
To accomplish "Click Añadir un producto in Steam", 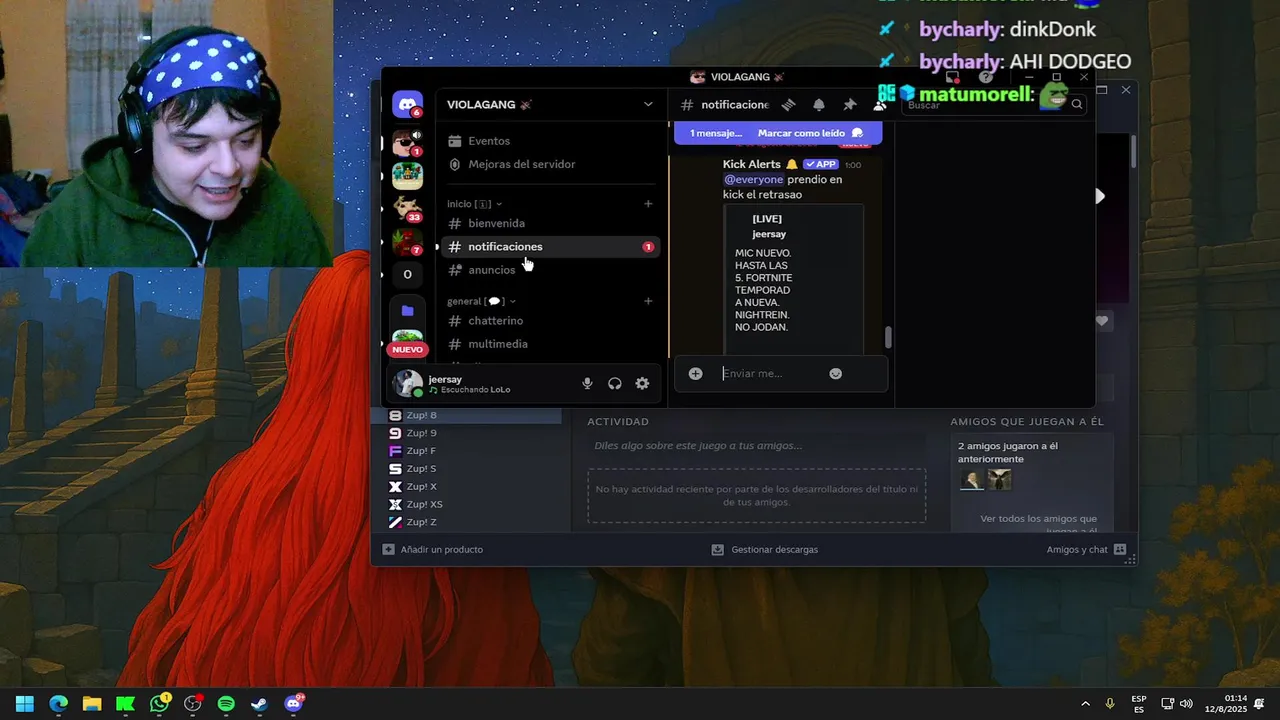I will pyautogui.click(x=433, y=549).
